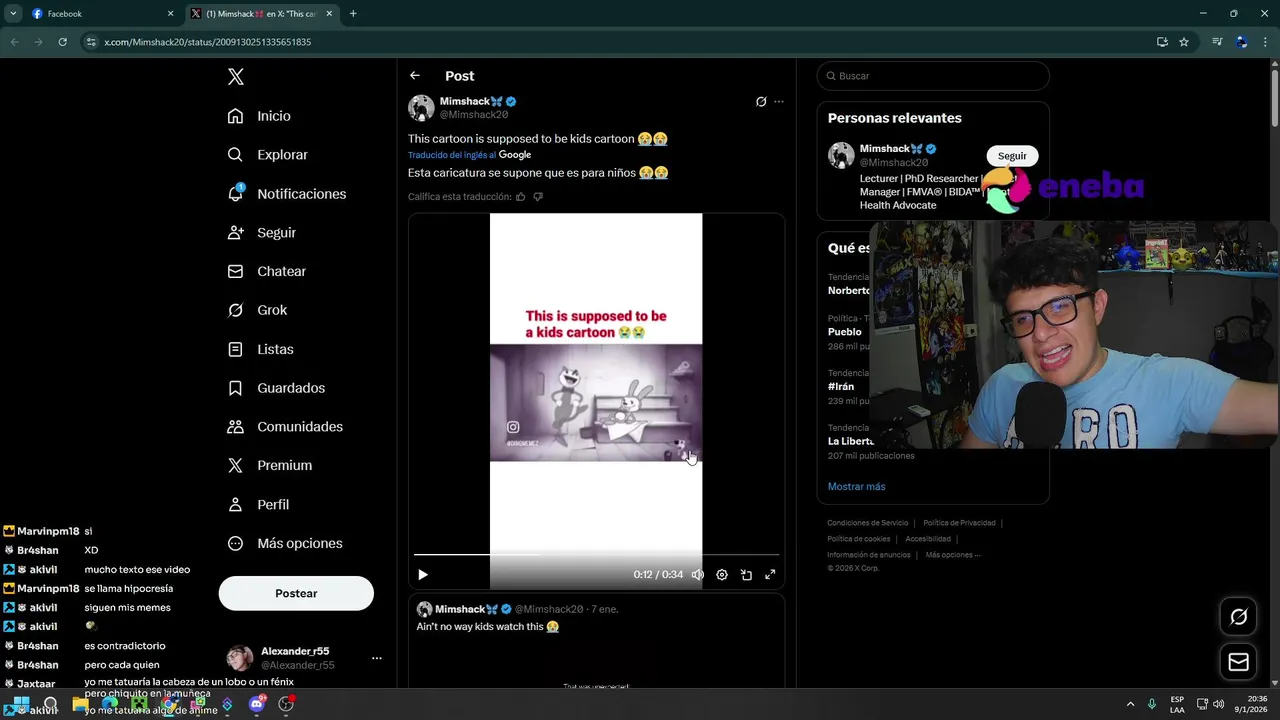Image resolution: width=1280 pixels, height=720 pixels.
Task: Open the Seguir sidebar item
Action: coord(262,232)
